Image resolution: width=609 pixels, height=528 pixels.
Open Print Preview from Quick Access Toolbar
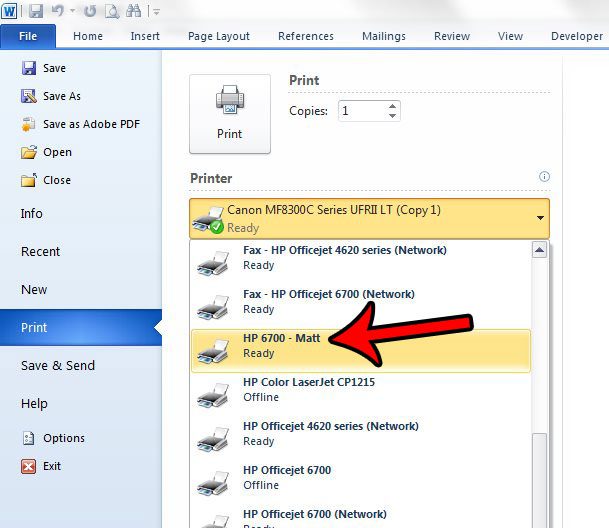click(x=111, y=11)
